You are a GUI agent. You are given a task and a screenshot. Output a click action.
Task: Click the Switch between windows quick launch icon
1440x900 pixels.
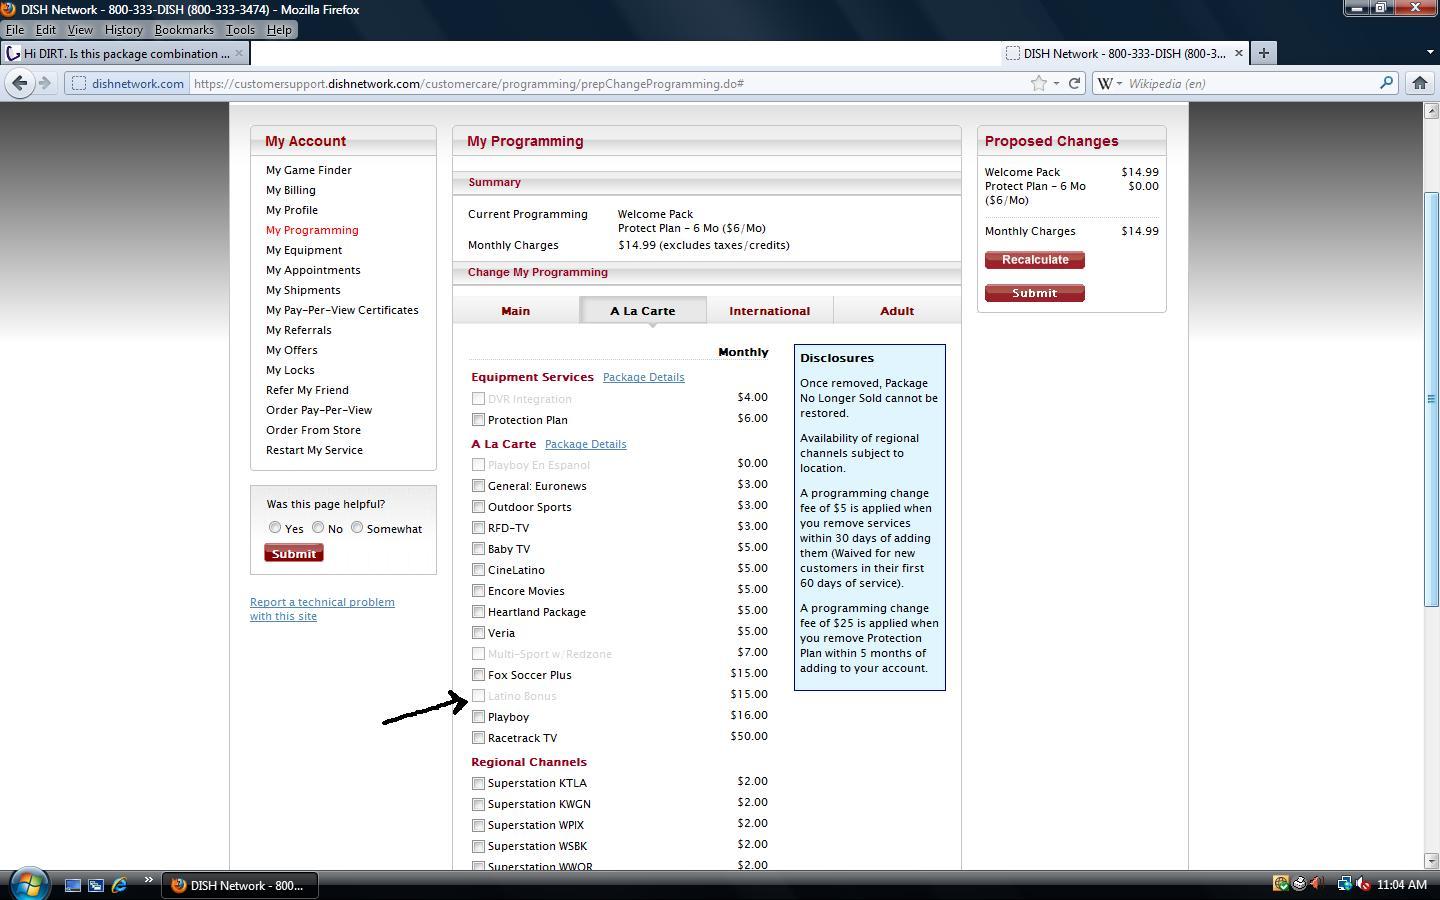pyautogui.click(x=96, y=885)
